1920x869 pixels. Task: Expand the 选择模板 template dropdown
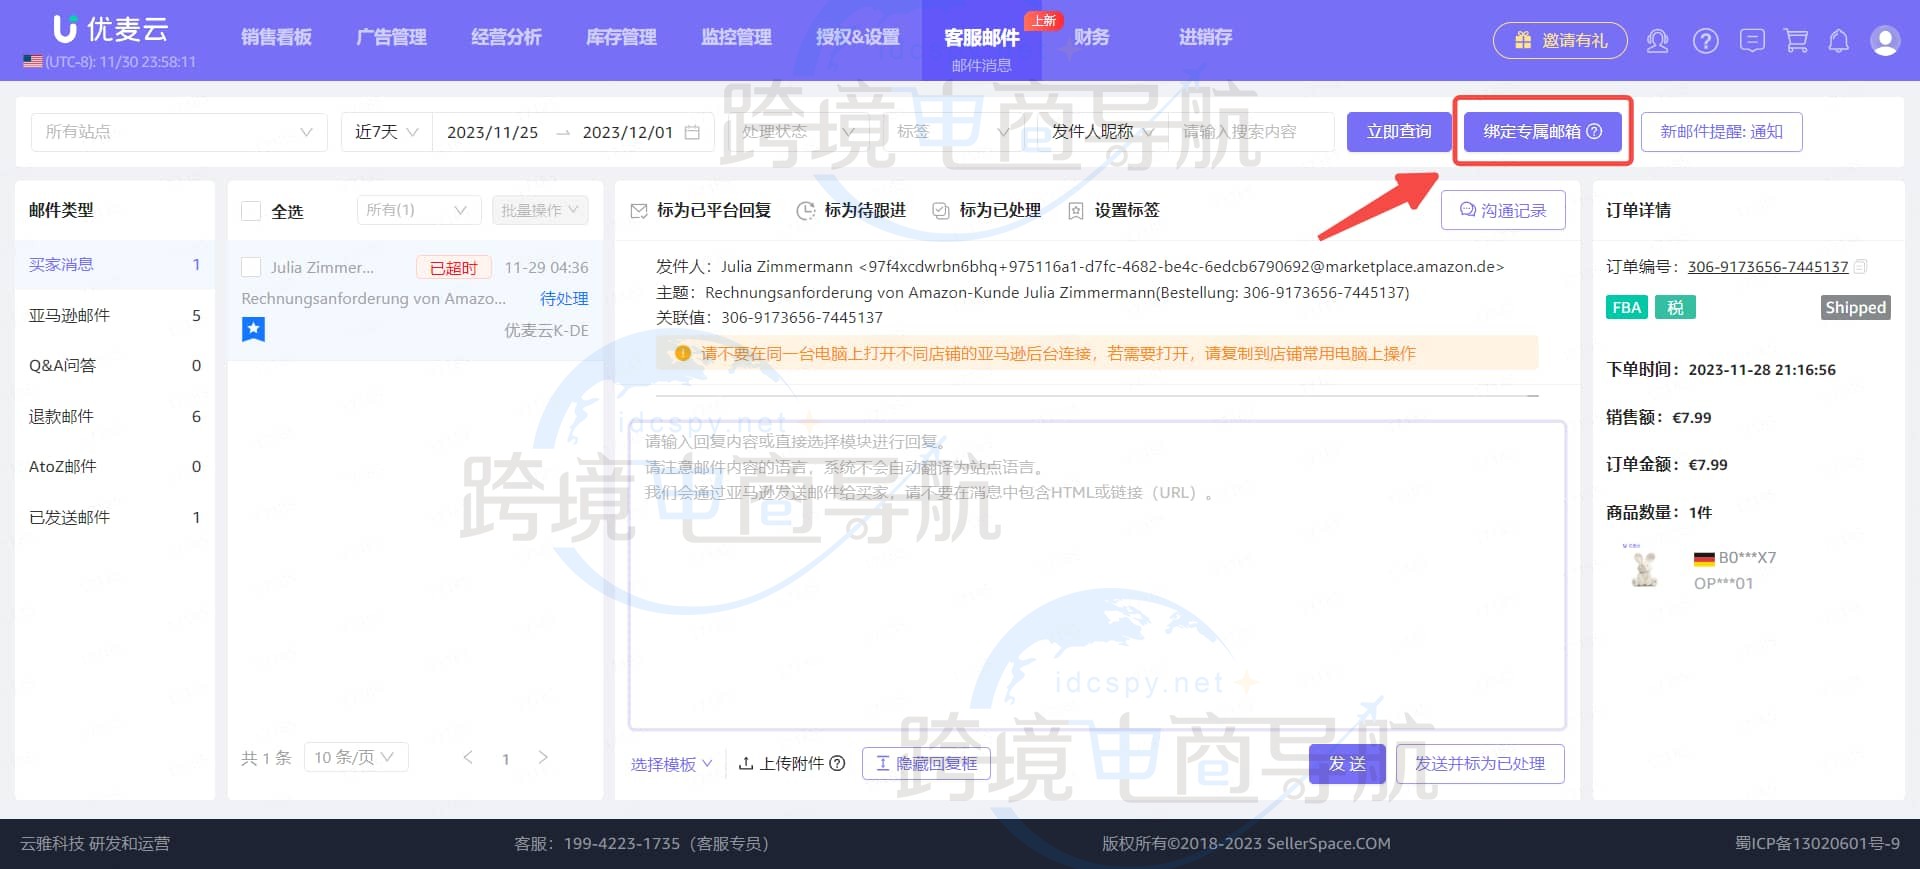coord(671,764)
